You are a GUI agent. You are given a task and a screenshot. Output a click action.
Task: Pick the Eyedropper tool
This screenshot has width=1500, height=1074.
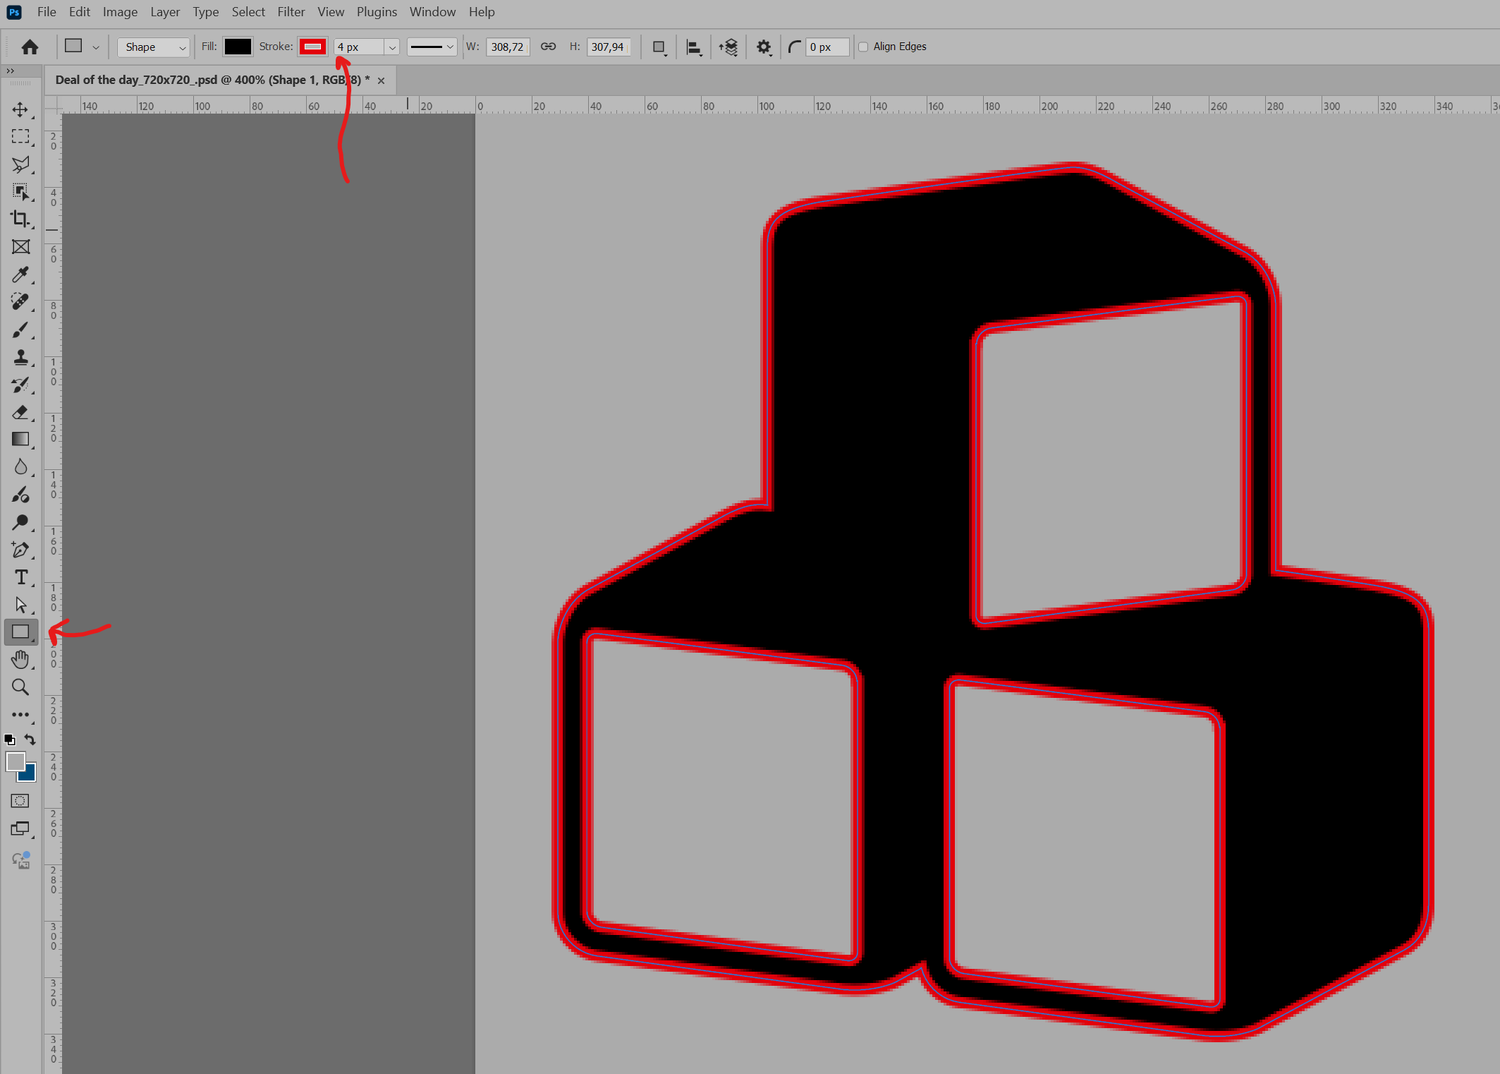point(20,274)
